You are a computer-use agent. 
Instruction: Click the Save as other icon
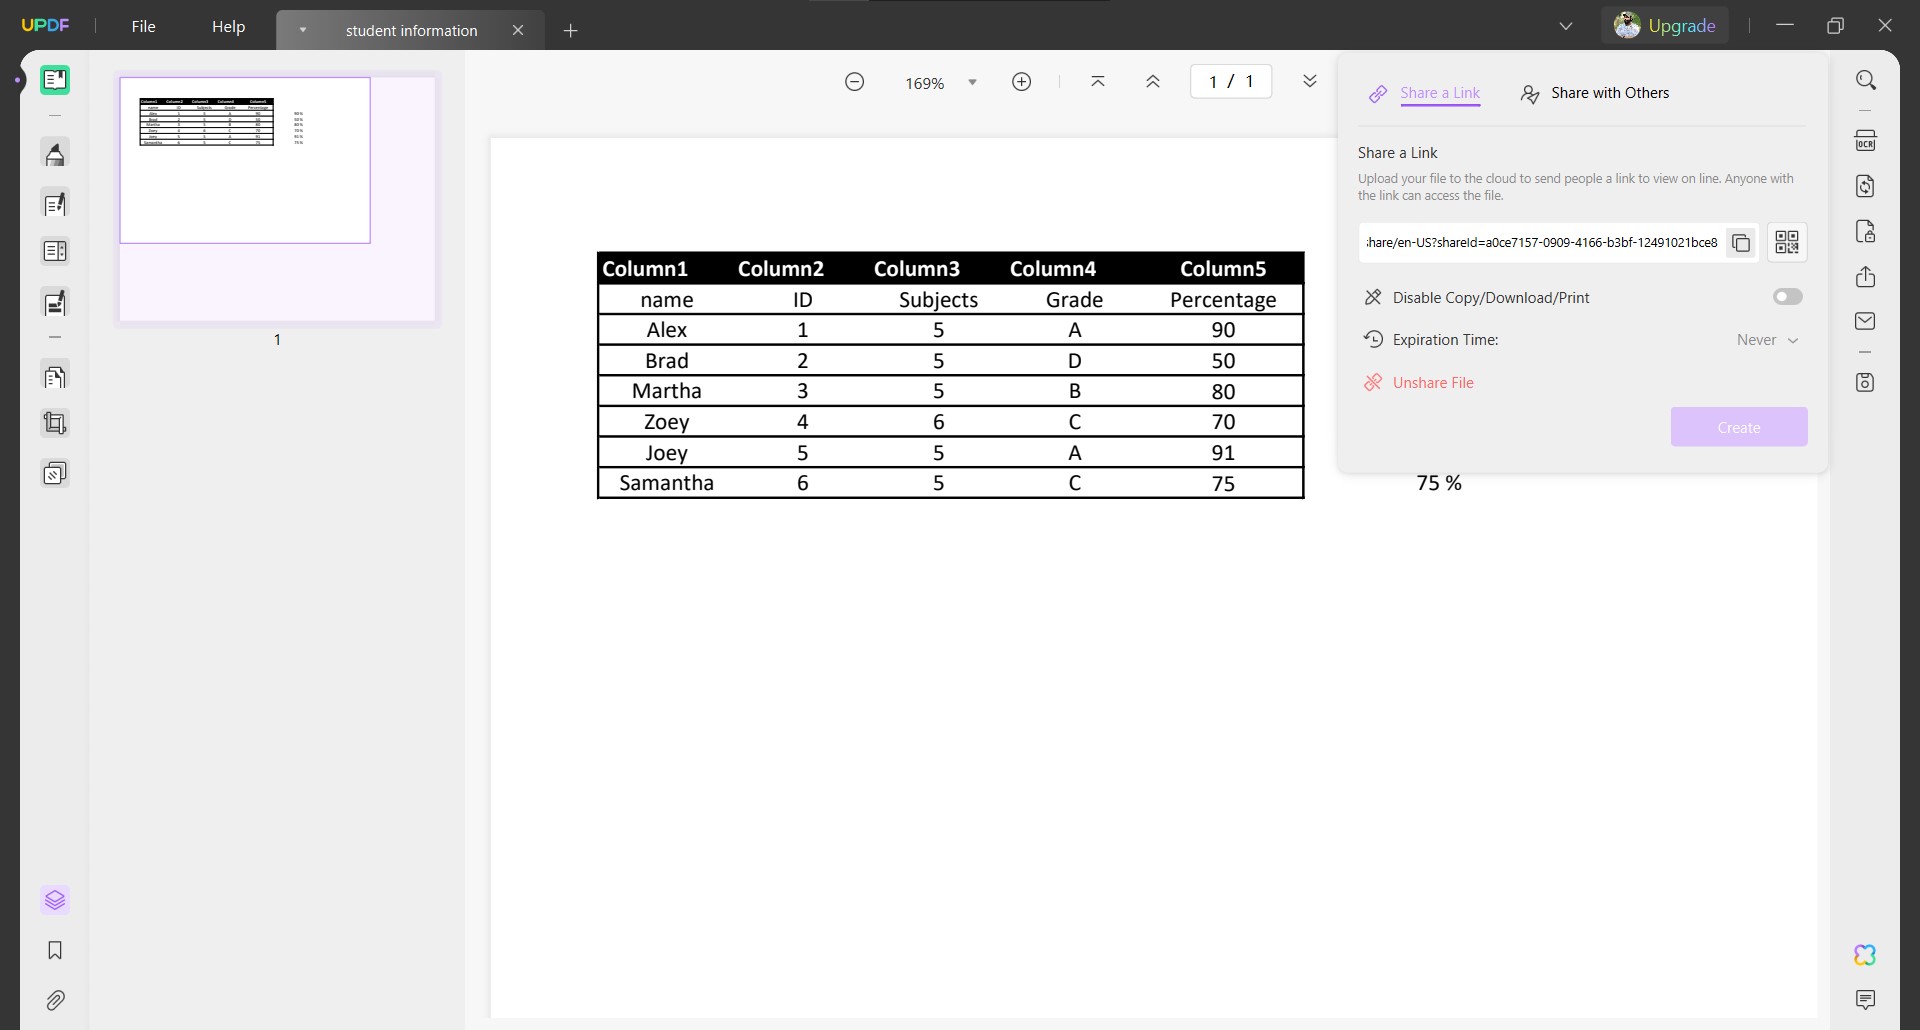tap(1866, 383)
